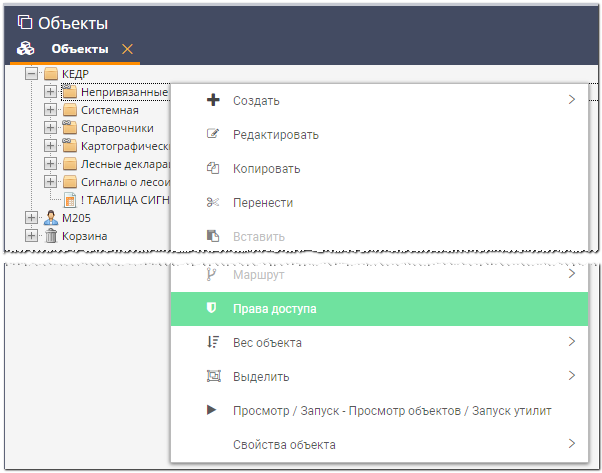
Task: Click the user icon for M205
Action: pos(51,218)
